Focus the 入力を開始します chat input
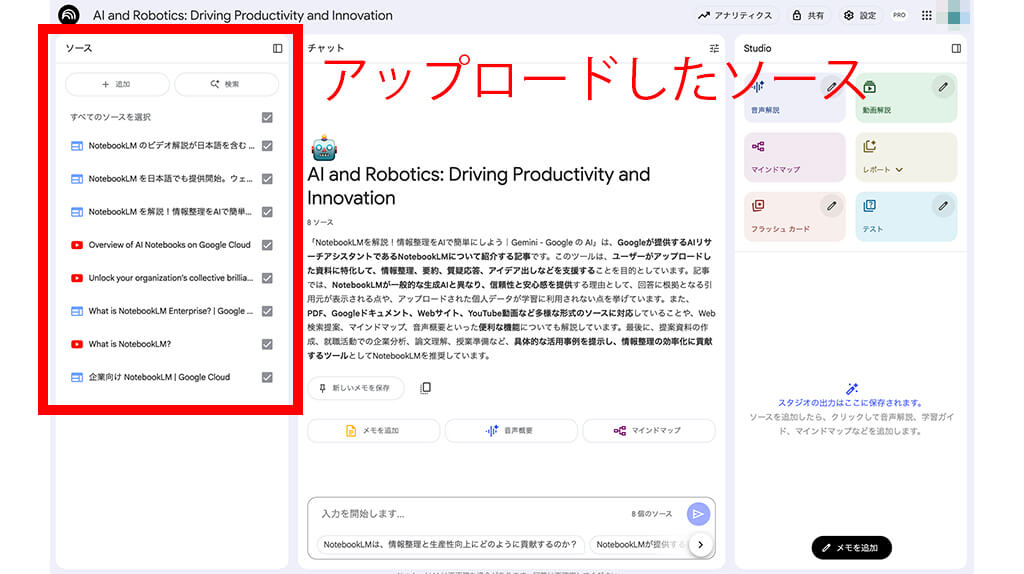This screenshot has height=574, width=1024. pyautogui.click(x=470, y=514)
